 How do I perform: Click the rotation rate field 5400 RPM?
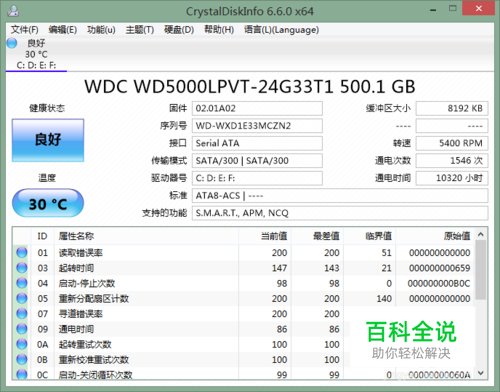452,143
